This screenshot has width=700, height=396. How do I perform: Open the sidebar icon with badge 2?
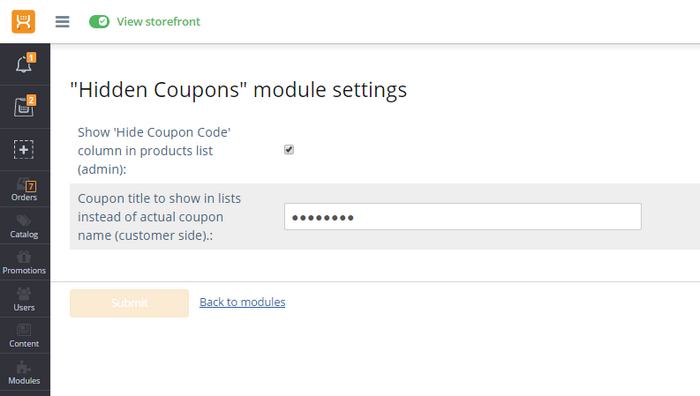click(x=25, y=107)
